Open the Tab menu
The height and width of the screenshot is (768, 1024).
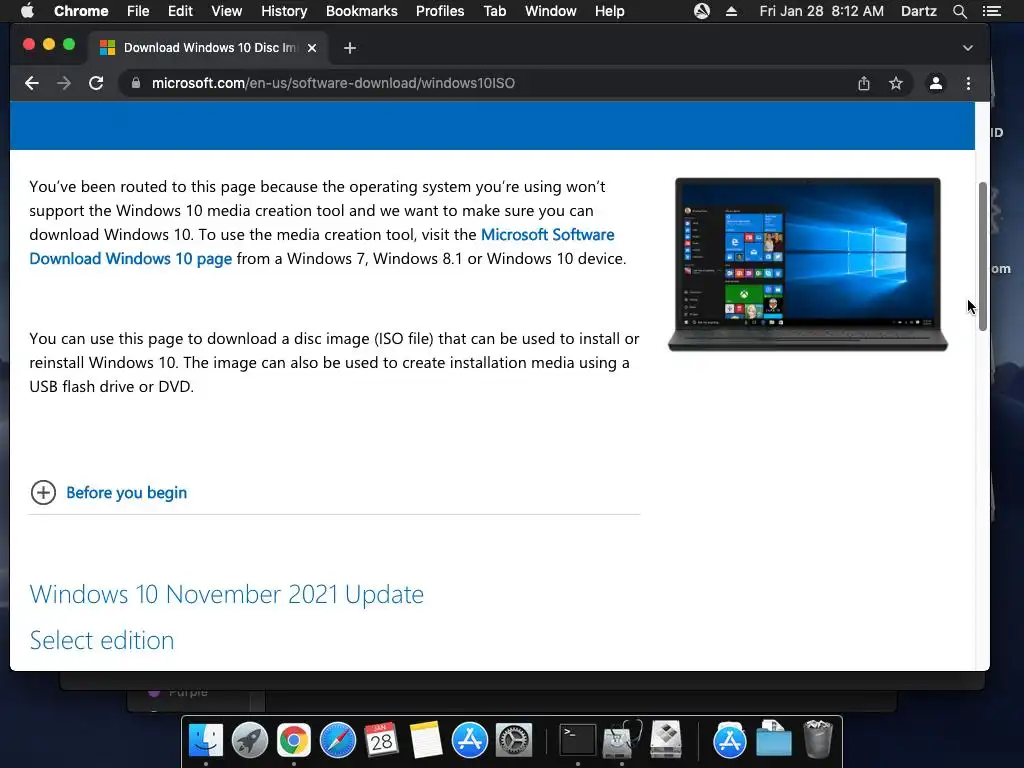tap(494, 11)
